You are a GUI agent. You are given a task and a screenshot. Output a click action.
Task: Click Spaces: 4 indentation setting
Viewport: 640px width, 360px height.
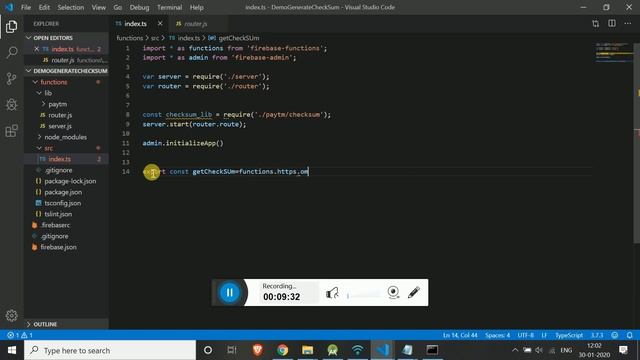point(497,335)
